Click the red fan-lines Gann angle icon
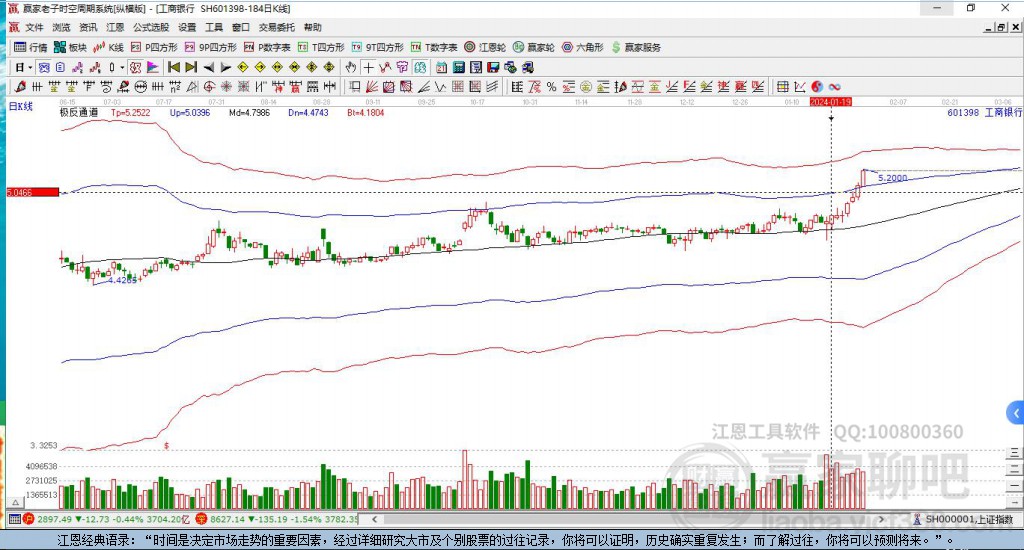The height and width of the screenshot is (550, 1024). pos(372,86)
